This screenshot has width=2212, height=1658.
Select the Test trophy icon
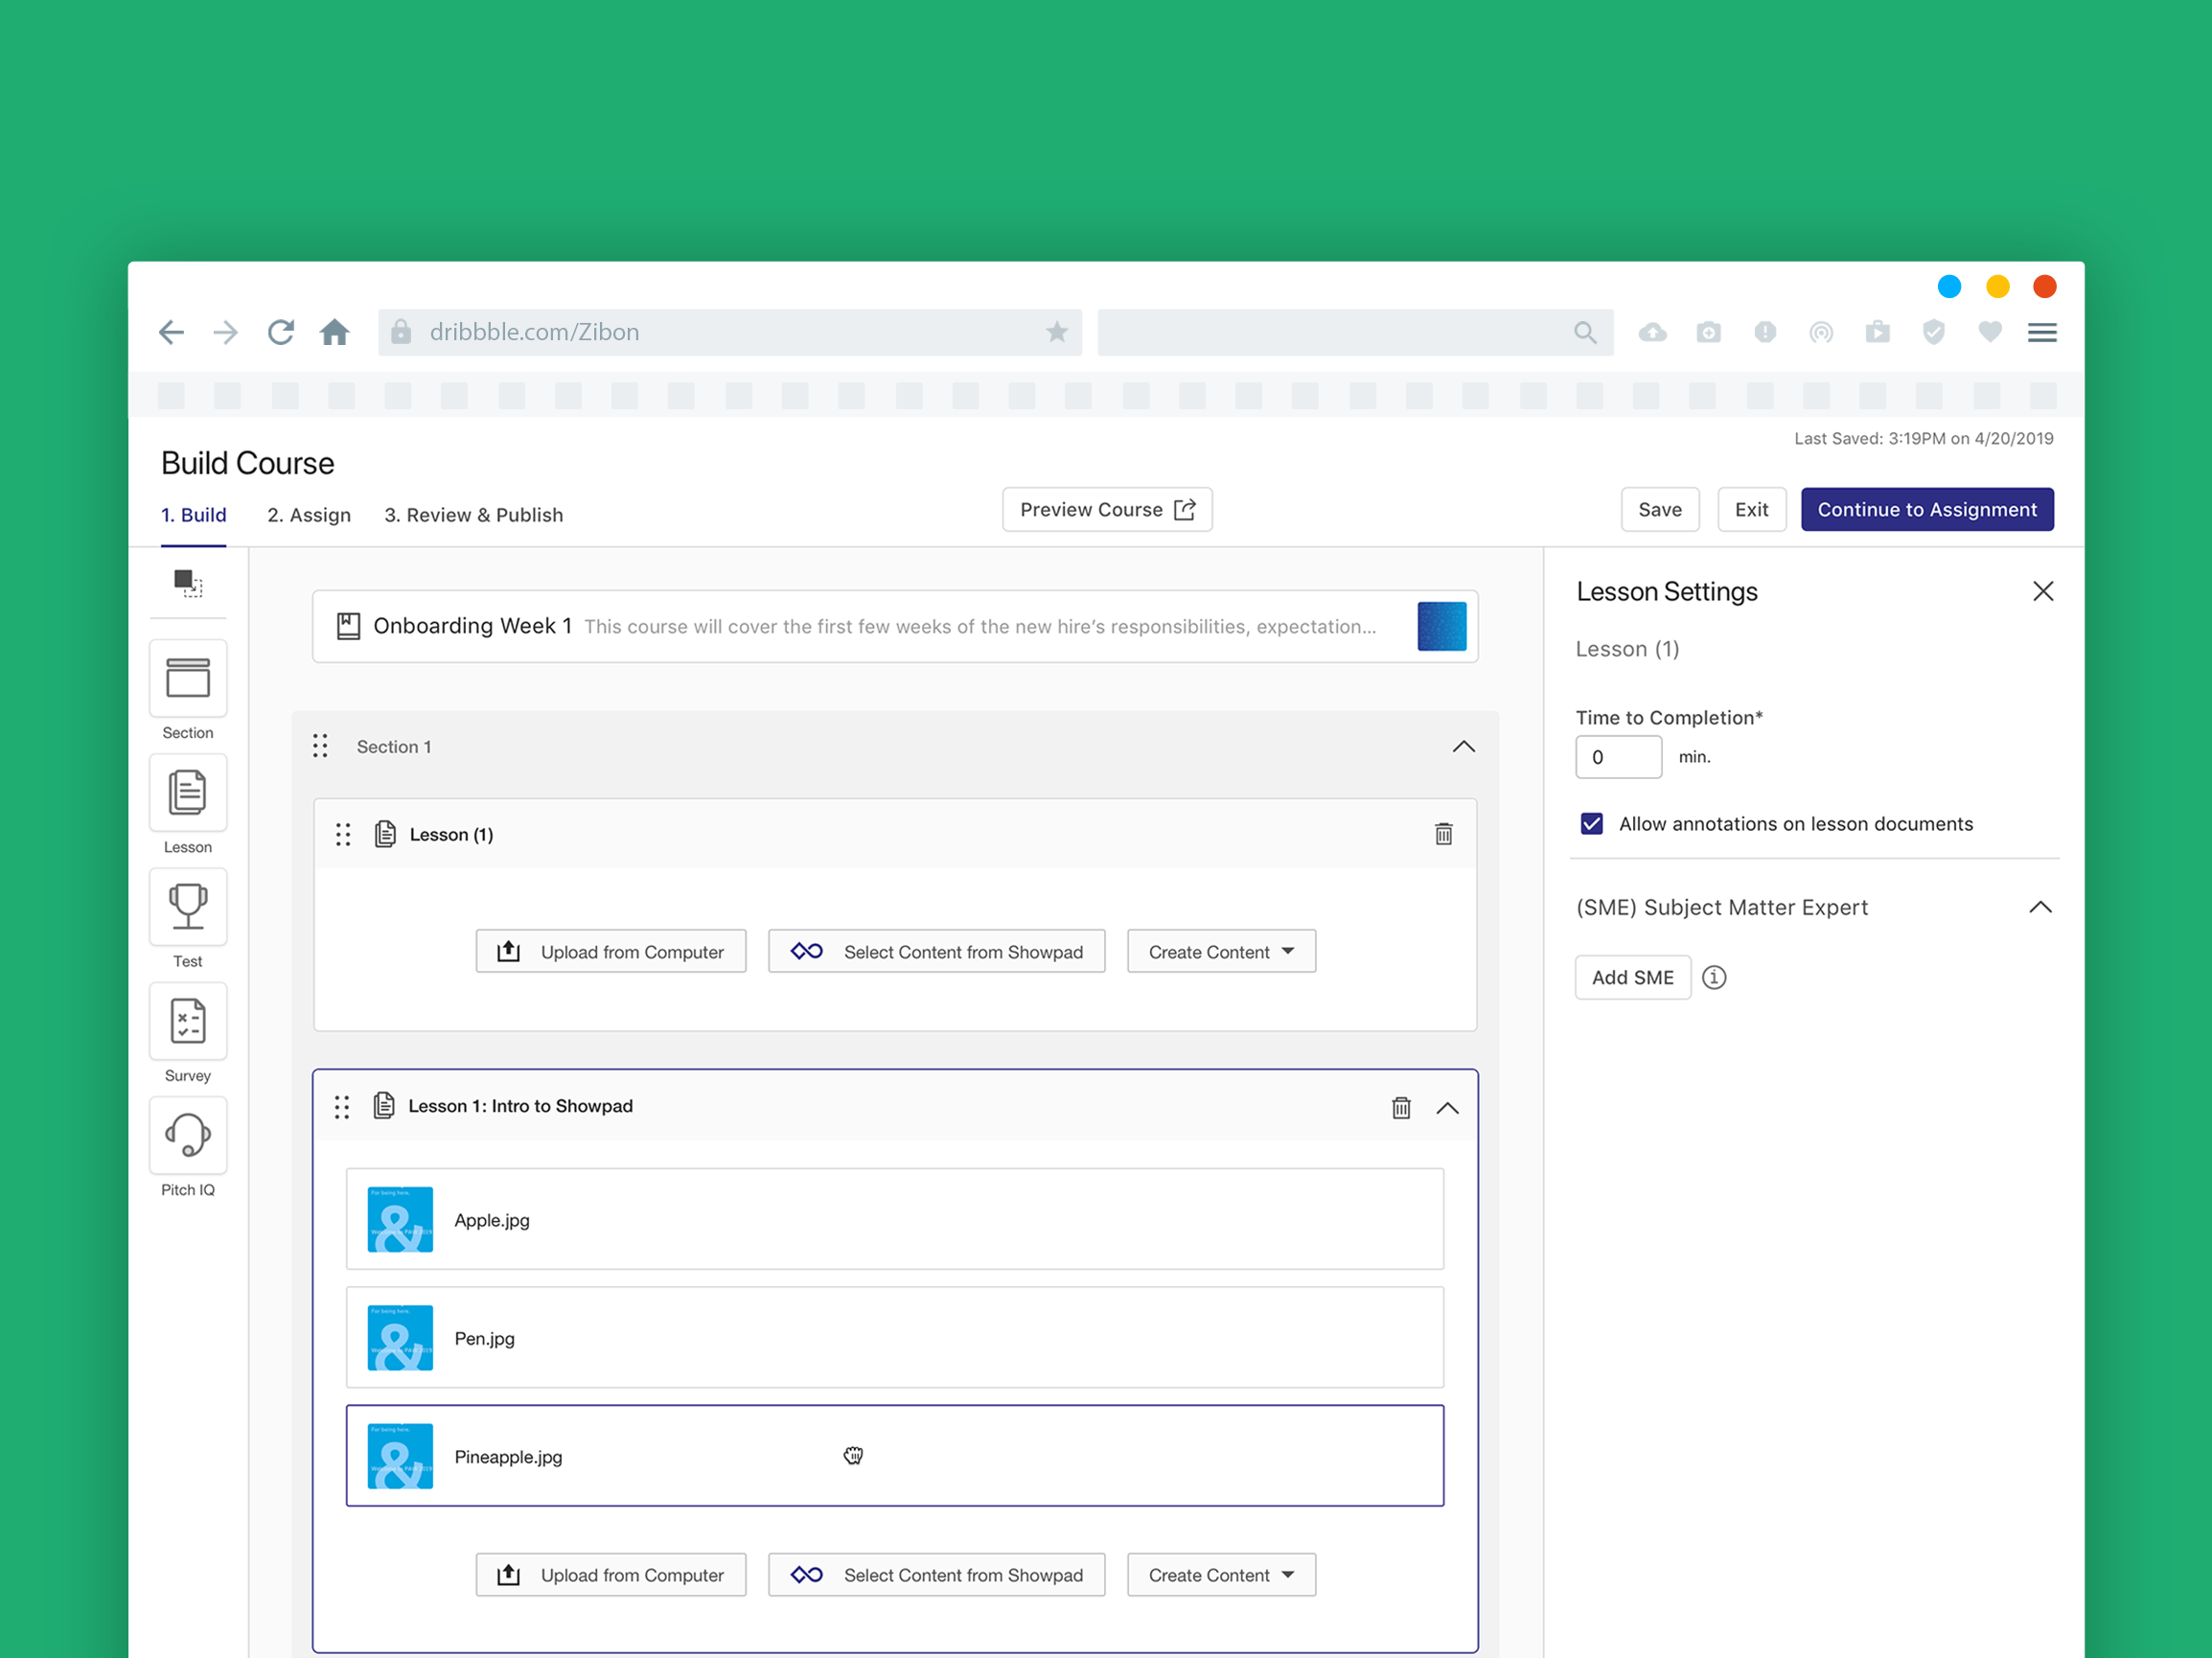pos(187,907)
